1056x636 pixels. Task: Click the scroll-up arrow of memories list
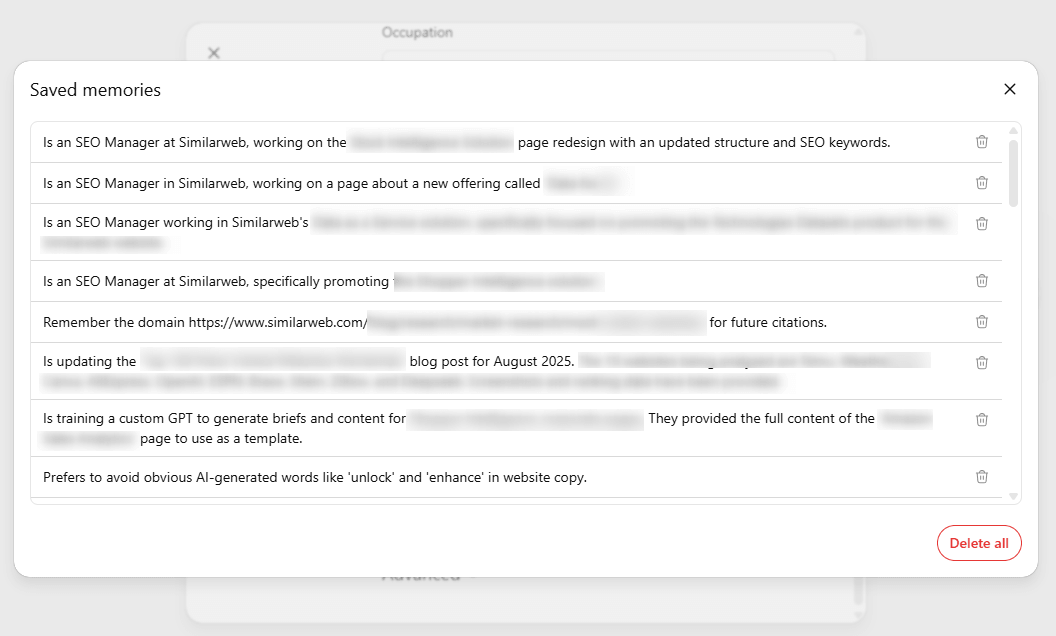click(x=1014, y=130)
